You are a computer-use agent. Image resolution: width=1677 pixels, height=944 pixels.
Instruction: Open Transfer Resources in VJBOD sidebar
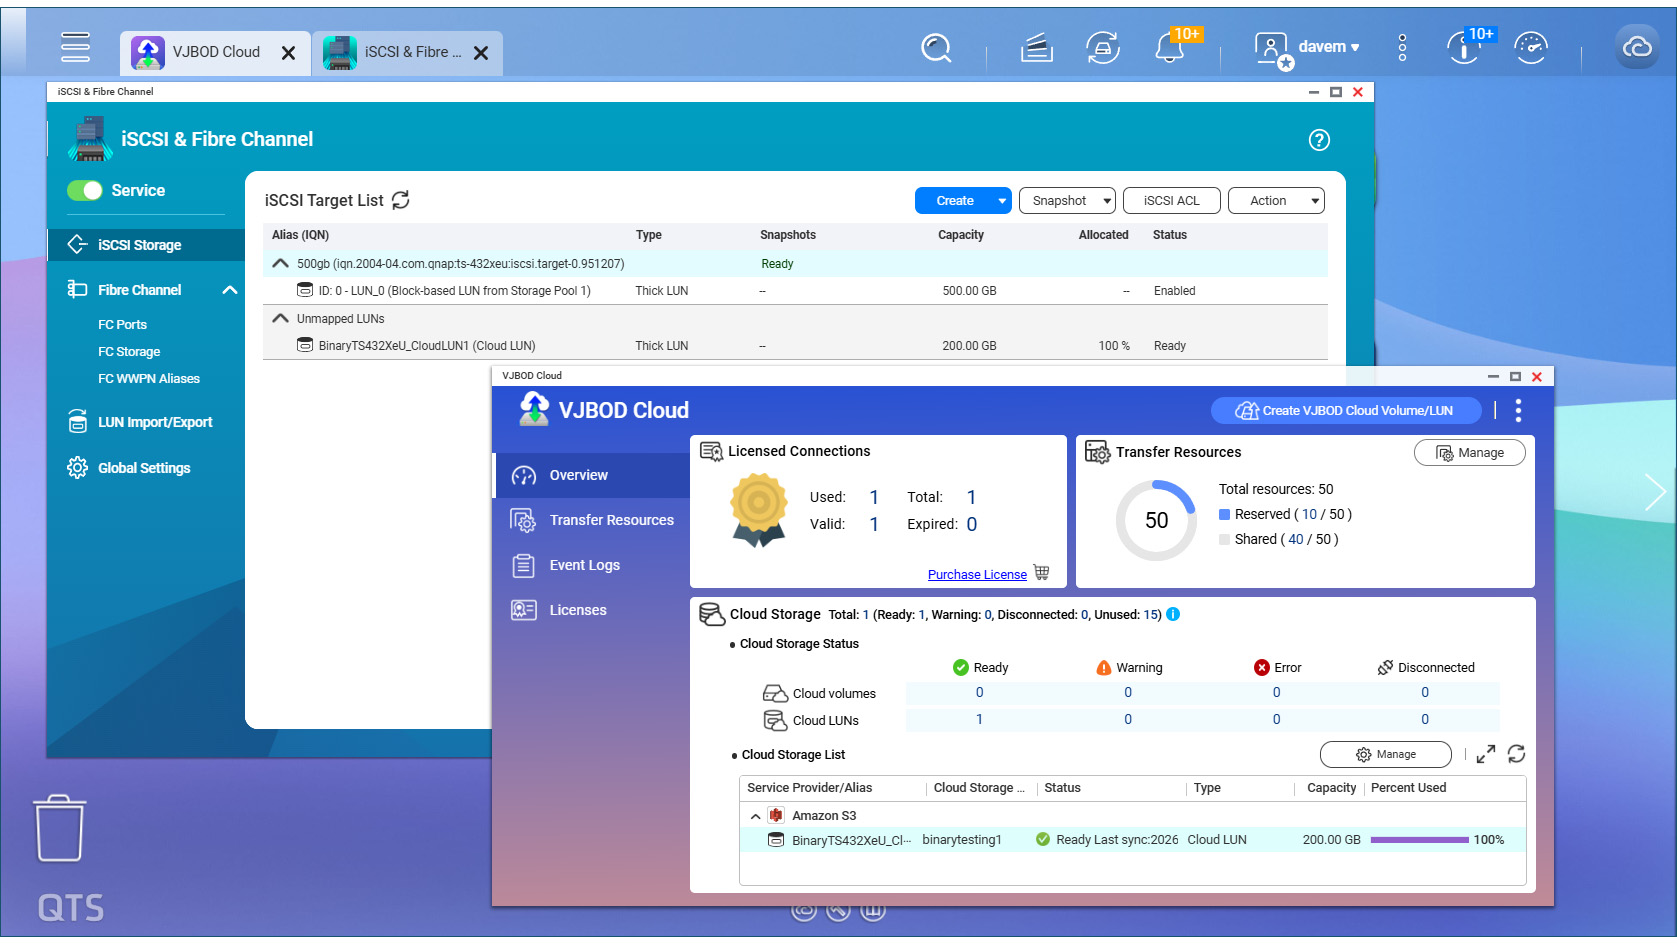(x=592, y=520)
